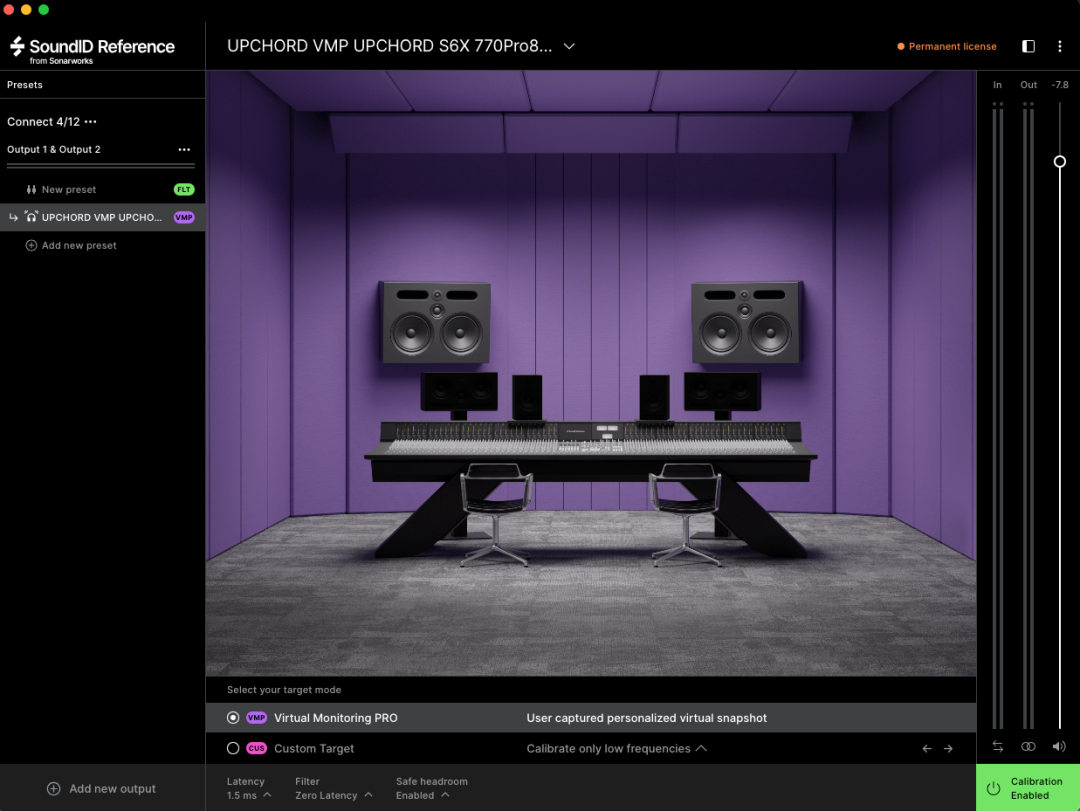Expand the UPCHORD VMP profile dropdown
The height and width of the screenshot is (811, 1080).
(569, 46)
